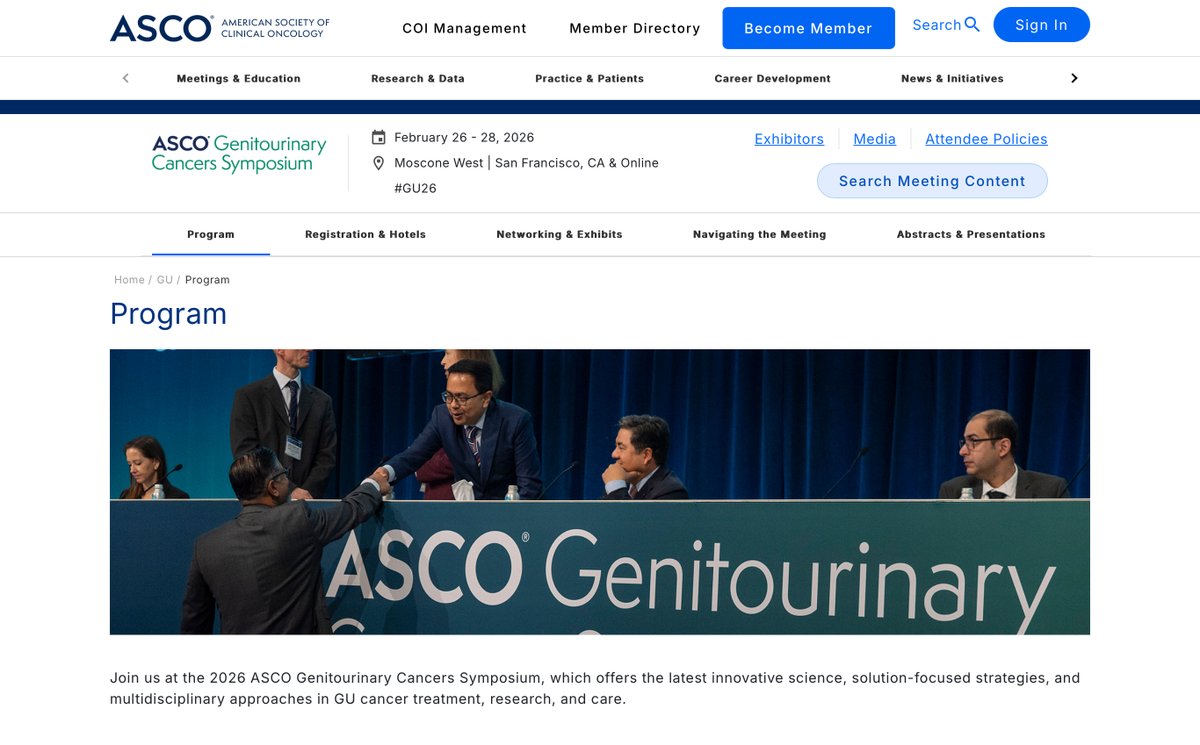Click the symposium banner photo
This screenshot has width=1200, height=745.
click(x=600, y=492)
